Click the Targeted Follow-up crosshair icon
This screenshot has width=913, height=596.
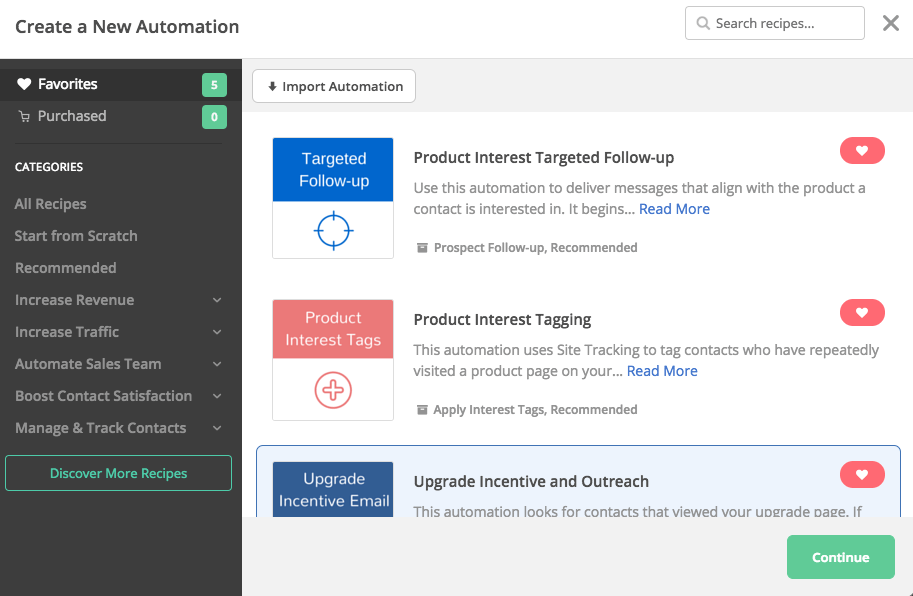coord(333,231)
